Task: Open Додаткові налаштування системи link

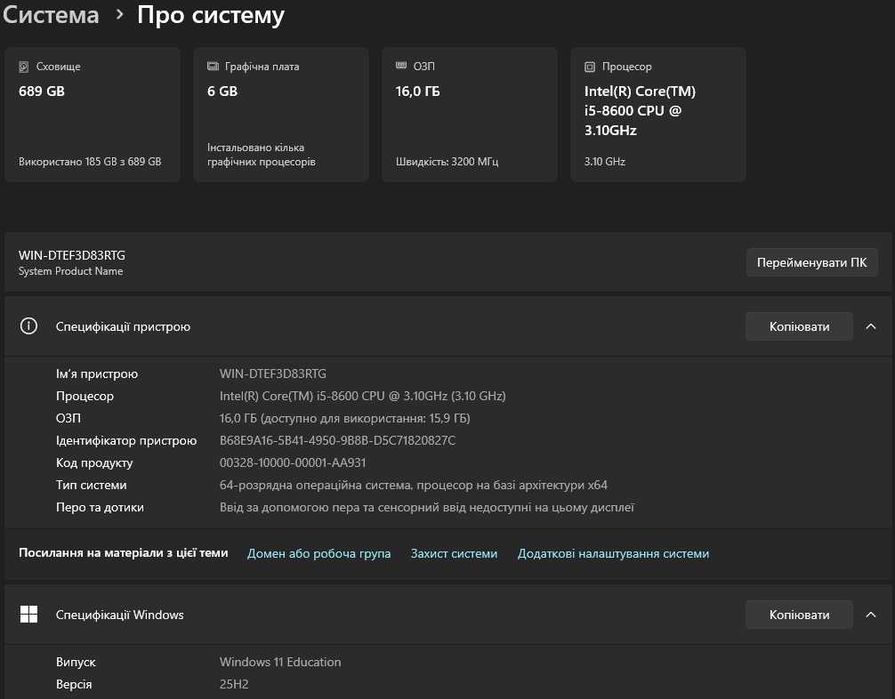Action: (x=613, y=553)
